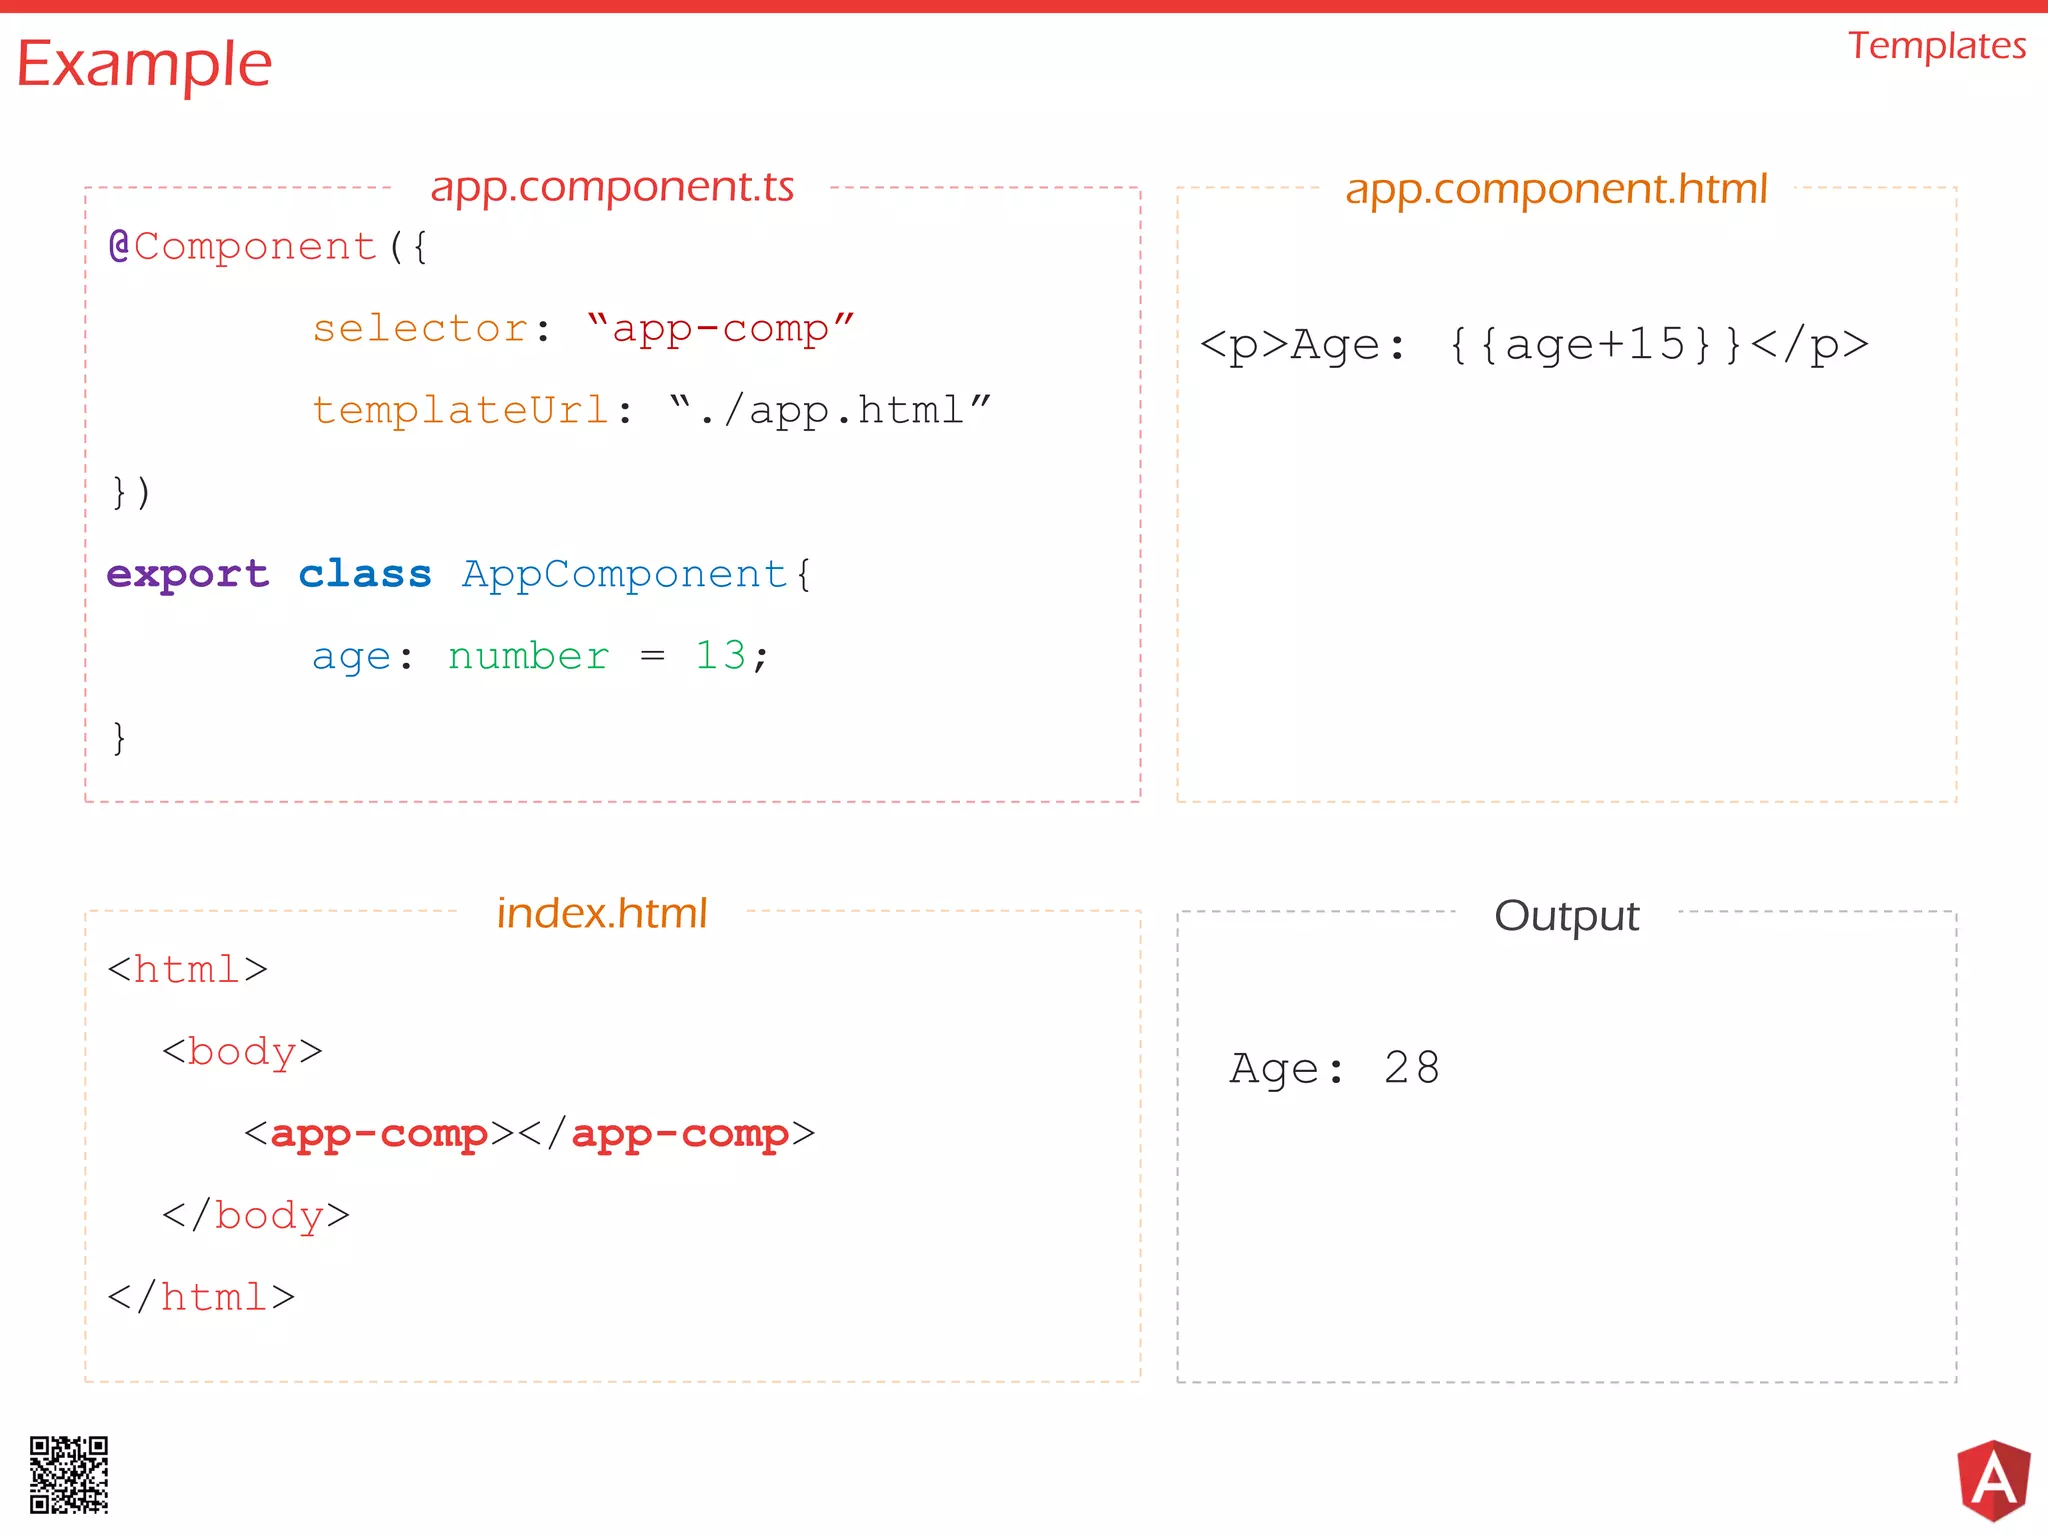Select the app.component.html file heading
2048x1536 pixels.
[1556, 189]
